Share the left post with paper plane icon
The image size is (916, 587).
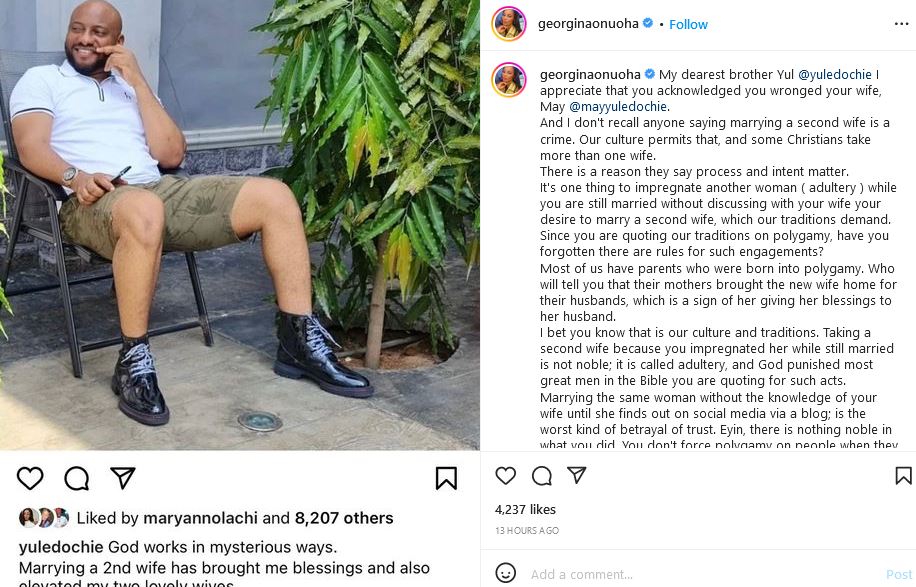coord(122,479)
